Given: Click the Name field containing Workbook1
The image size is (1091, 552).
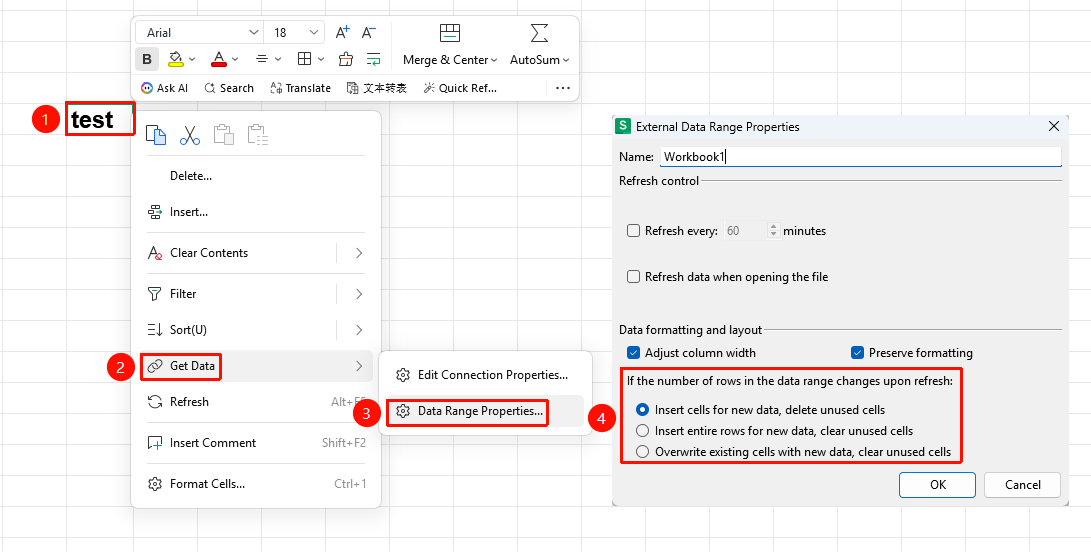Looking at the screenshot, I should click(860, 157).
